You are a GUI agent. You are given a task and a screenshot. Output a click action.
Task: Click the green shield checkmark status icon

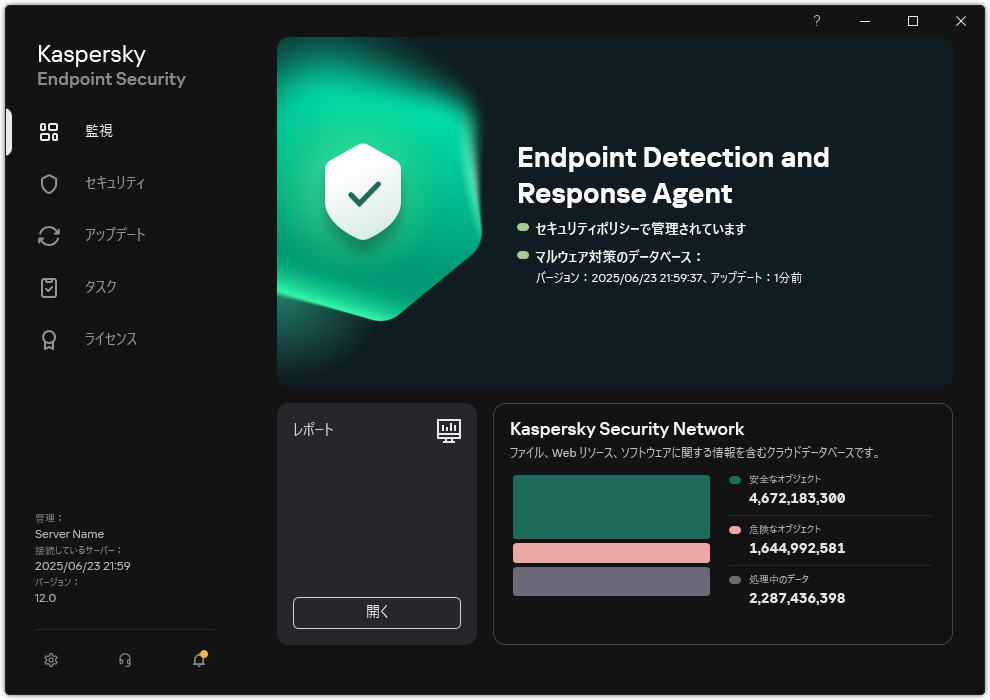(364, 191)
